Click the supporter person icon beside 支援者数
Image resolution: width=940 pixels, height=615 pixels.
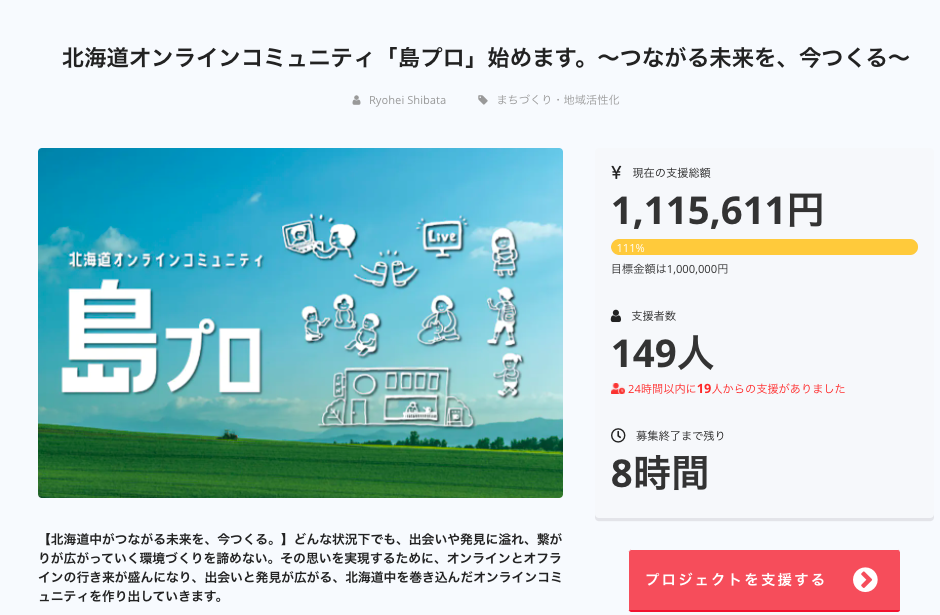[x=616, y=316]
